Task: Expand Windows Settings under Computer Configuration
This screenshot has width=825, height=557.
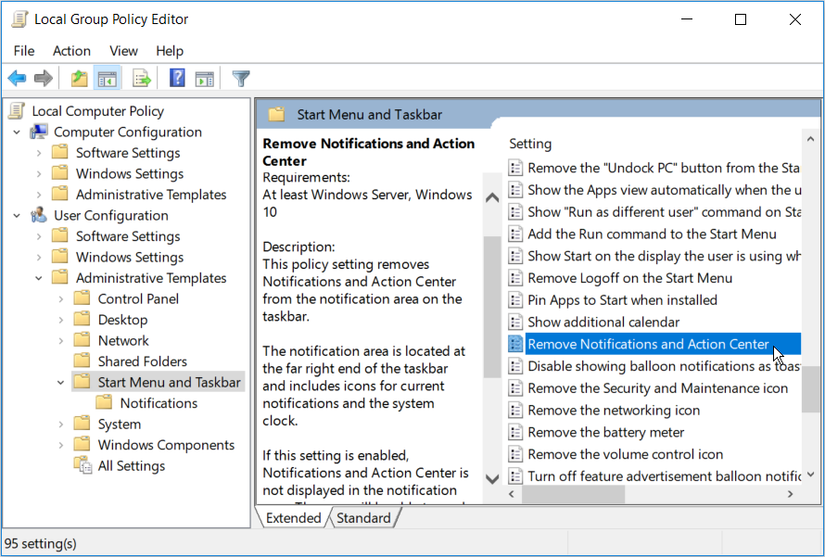Action: pyautogui.click(x=39, y=174)
